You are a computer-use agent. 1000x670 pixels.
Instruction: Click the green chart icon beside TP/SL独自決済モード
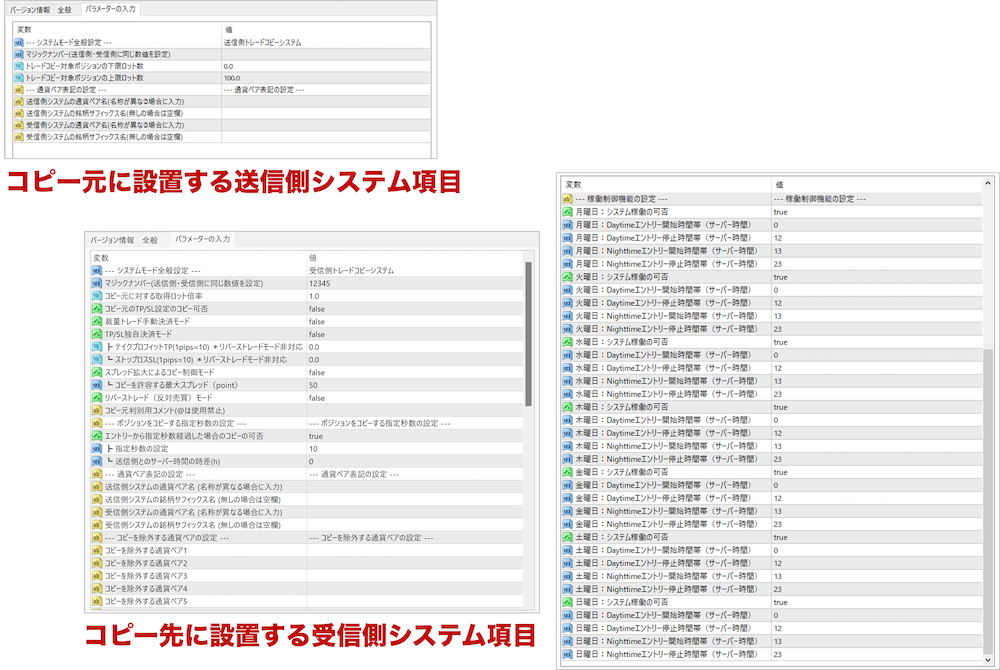pyautogui.click(x=96, y=334)
